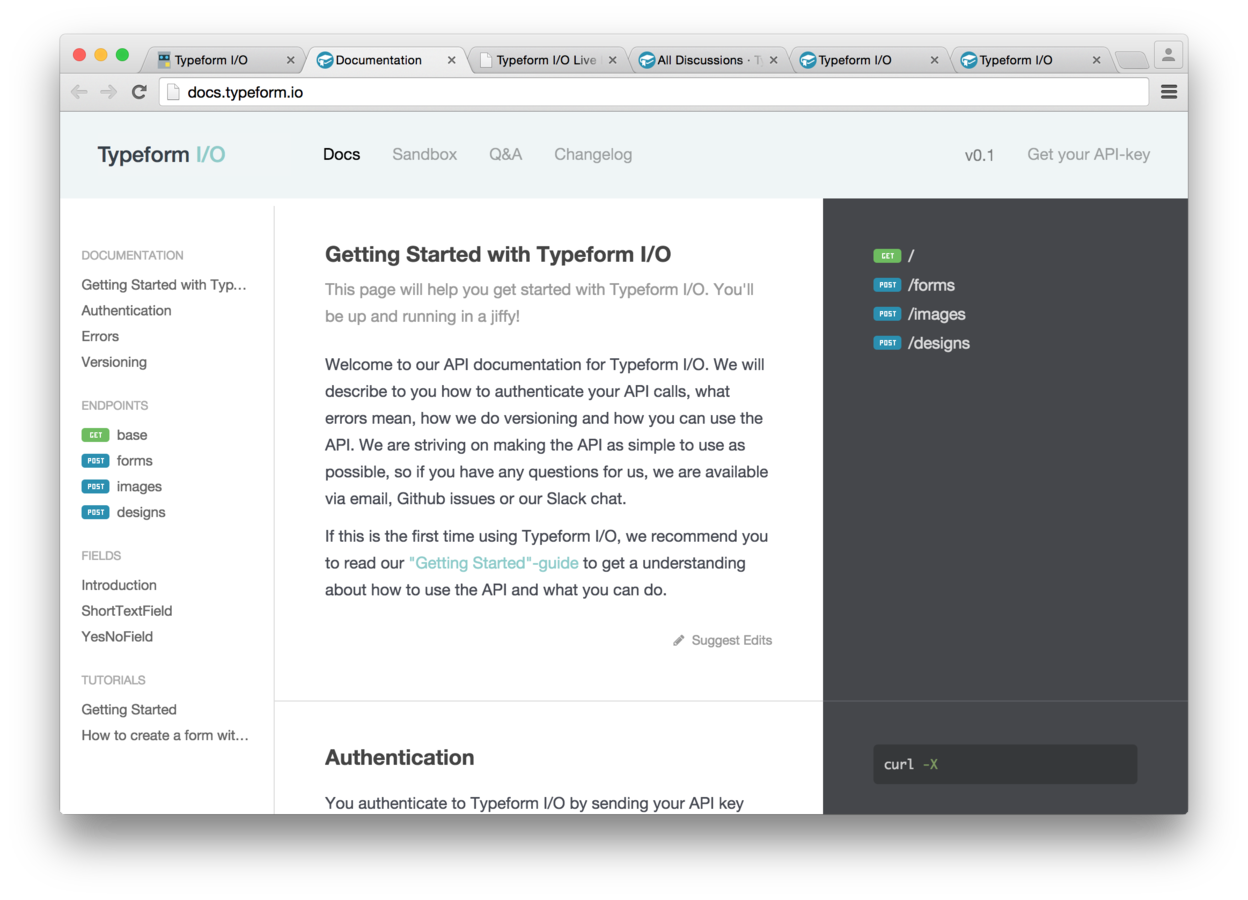Image resolution: width=1248 pixels, height=900 pixels.
Task: Click the page icon in address bar
Action: 173,92
